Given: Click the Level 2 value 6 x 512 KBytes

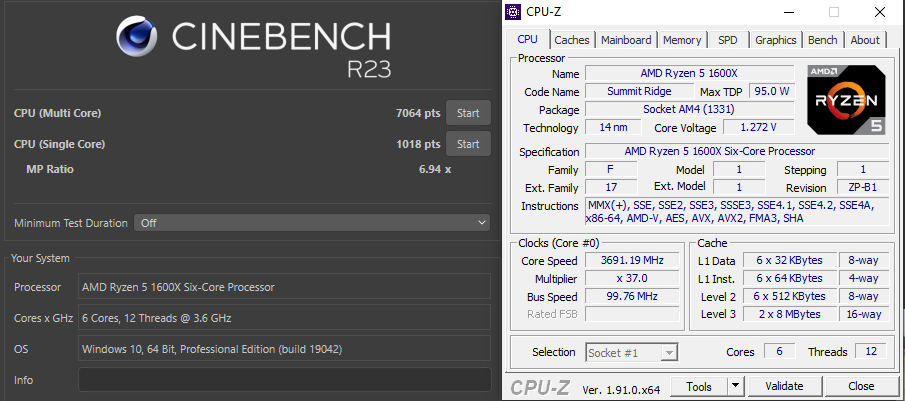Looking at the screenshot, I should click(x=790, y=296).
